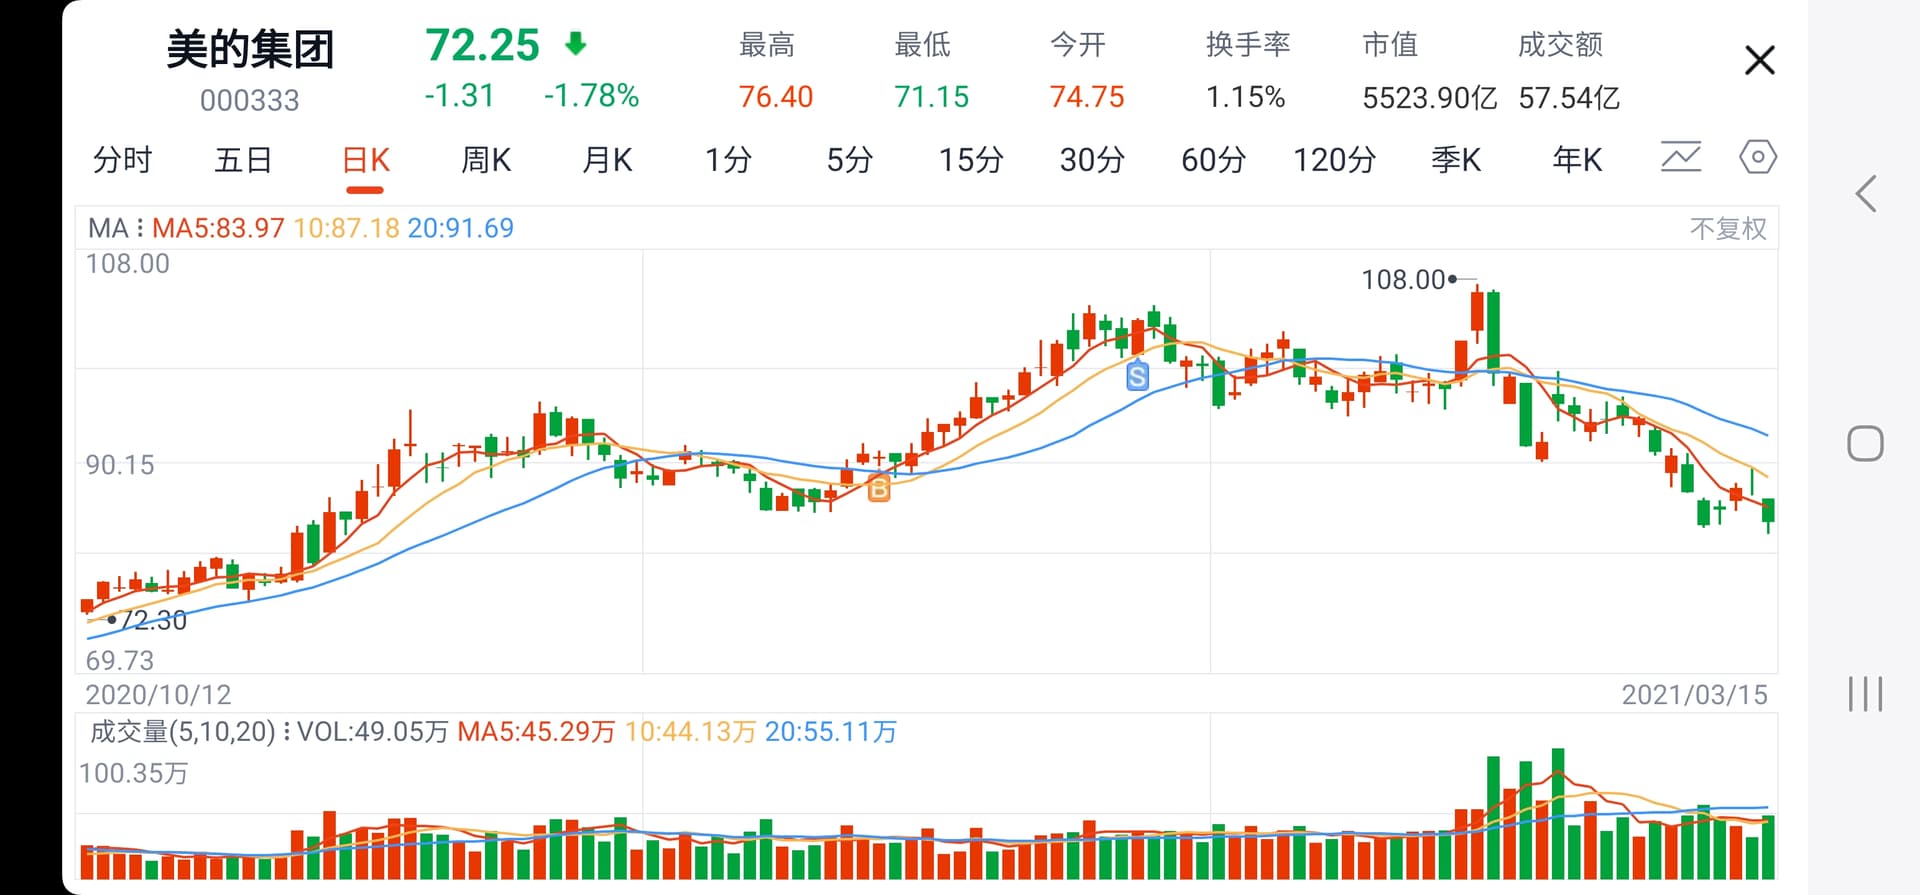Tap 最高 value 76.40
The width and height of the screenshot is (1920, 895).
pos(776,97)
